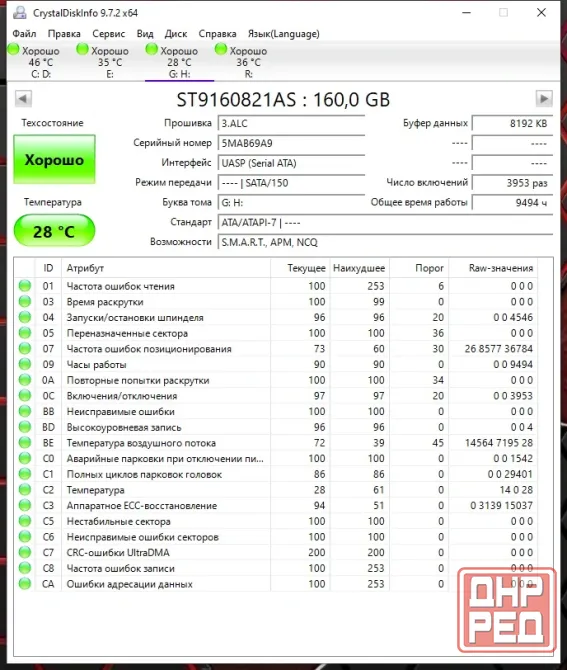Click the Атрибут column header

tap(166, 268)
